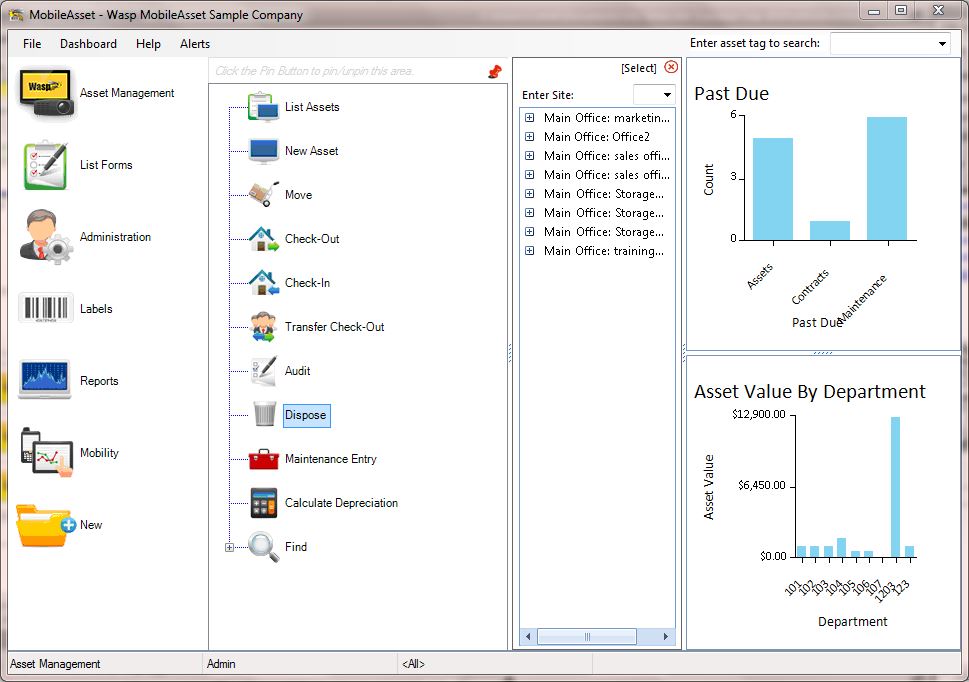Image resolution: width=969 pixels, height=682 pixels.
Task: Click the Maintenance bar in Past Due chart
Action: (887, 178)
